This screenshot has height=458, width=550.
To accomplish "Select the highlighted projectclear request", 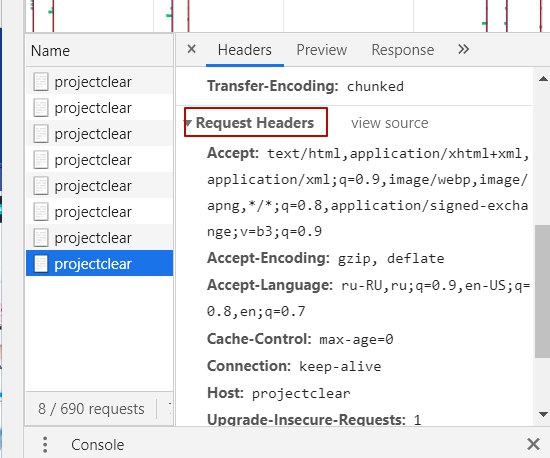I will coord(100,263).
